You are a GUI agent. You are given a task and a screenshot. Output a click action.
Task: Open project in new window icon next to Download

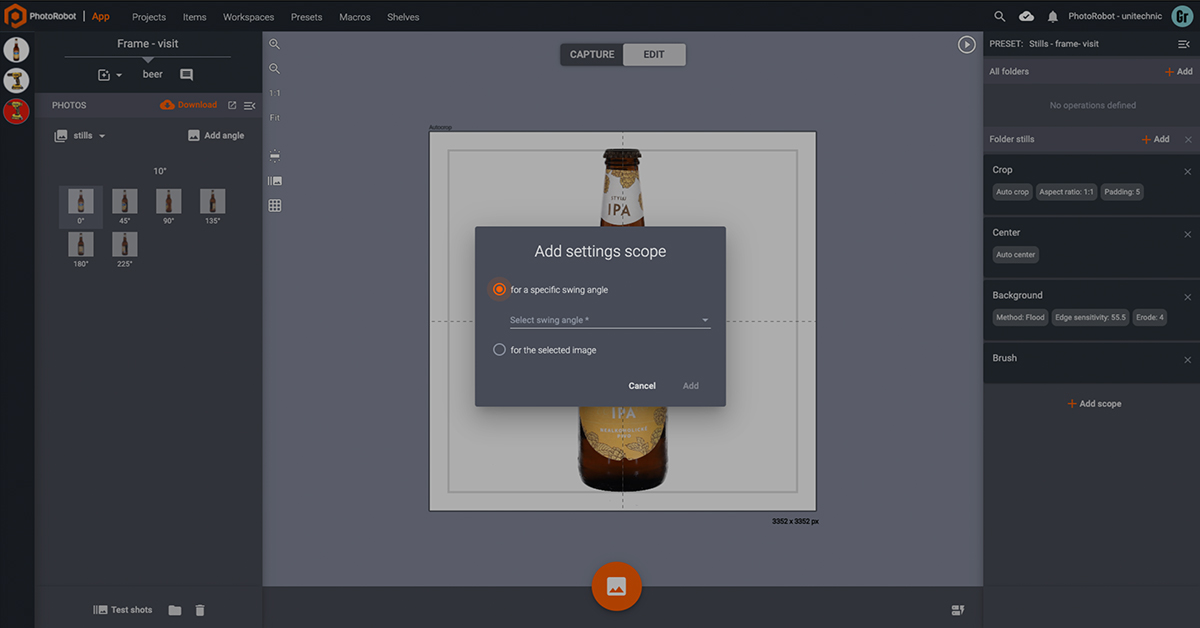tap(232, 104)
